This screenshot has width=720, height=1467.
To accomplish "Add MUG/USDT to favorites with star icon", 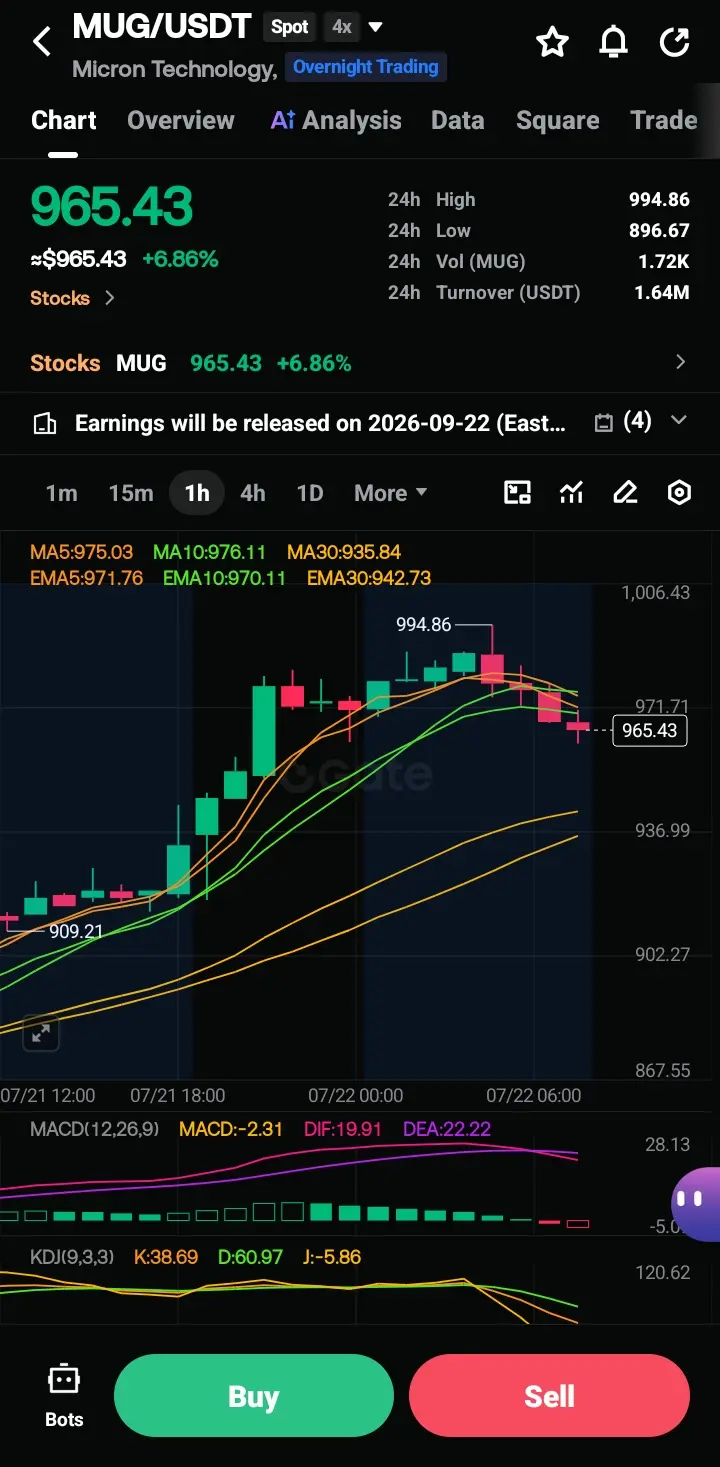I will point(552,42).
